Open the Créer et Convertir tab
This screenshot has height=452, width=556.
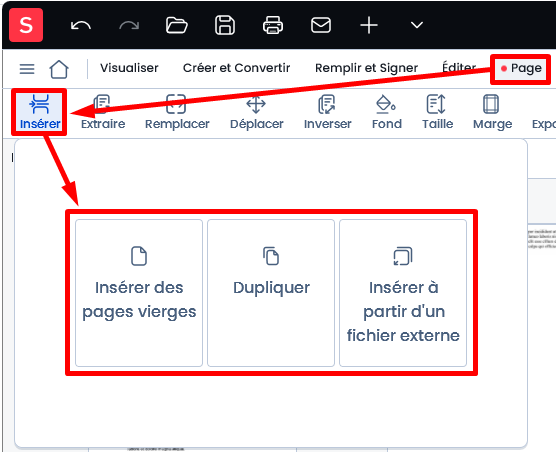pos(237,68)
